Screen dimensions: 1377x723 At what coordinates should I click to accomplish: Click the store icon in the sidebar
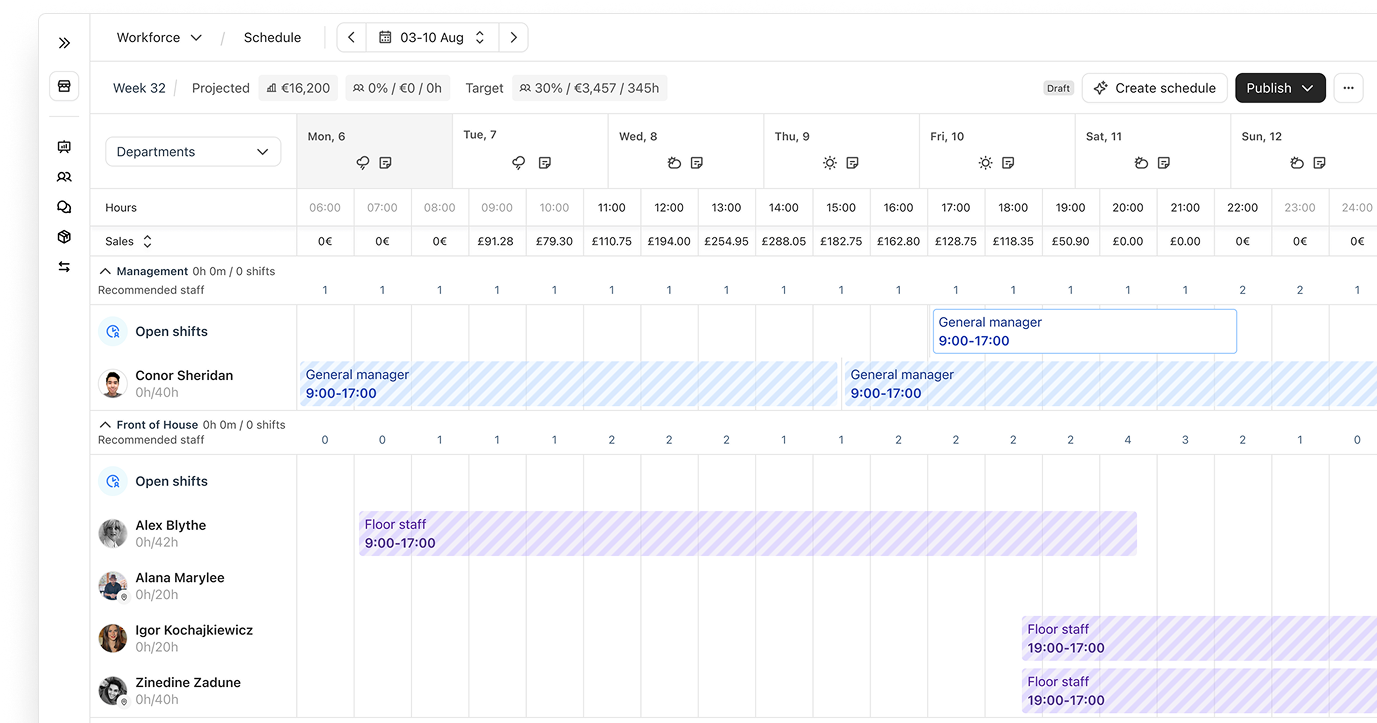pyautogui.click(x=64, y=86)
